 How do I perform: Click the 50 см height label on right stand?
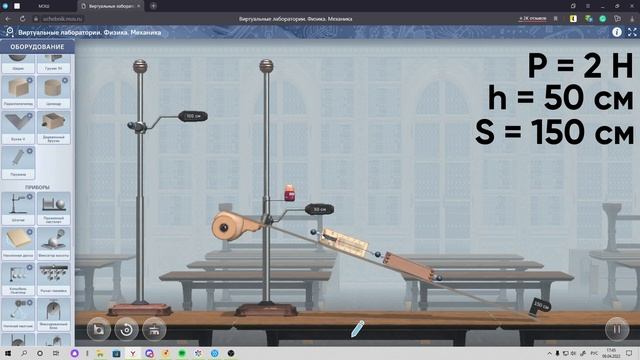[x=319, y=209]
